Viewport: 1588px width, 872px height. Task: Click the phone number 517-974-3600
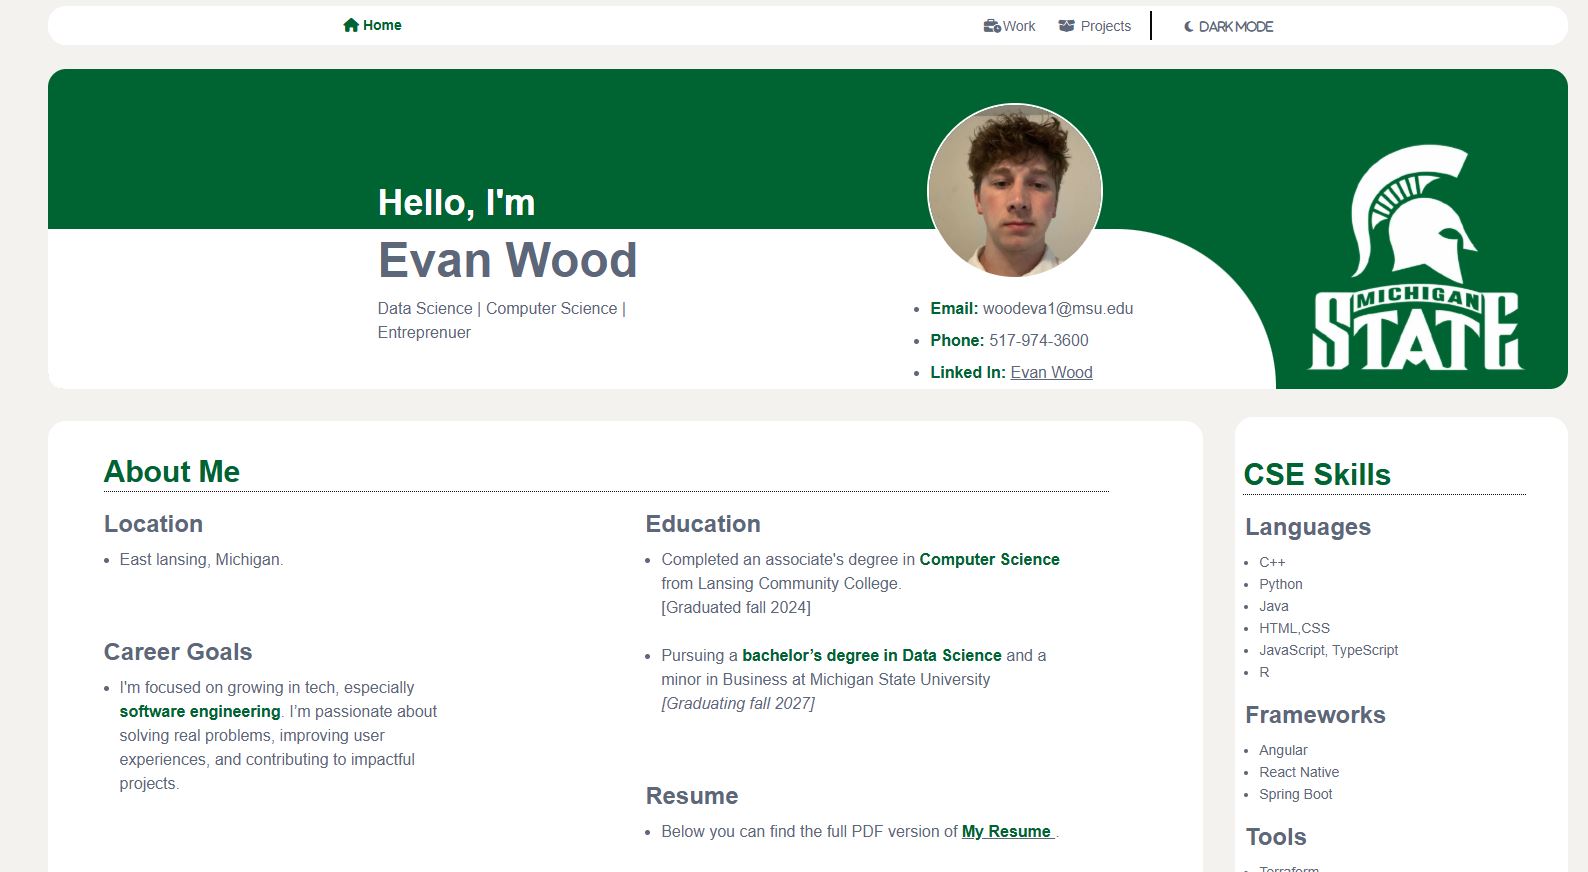tap(1038, 341)
